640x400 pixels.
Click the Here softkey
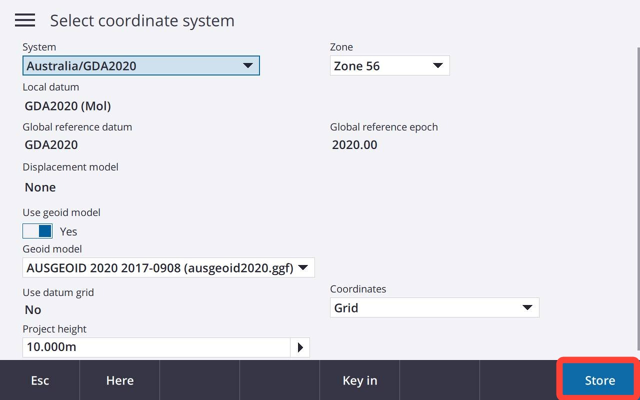[120, 380]
